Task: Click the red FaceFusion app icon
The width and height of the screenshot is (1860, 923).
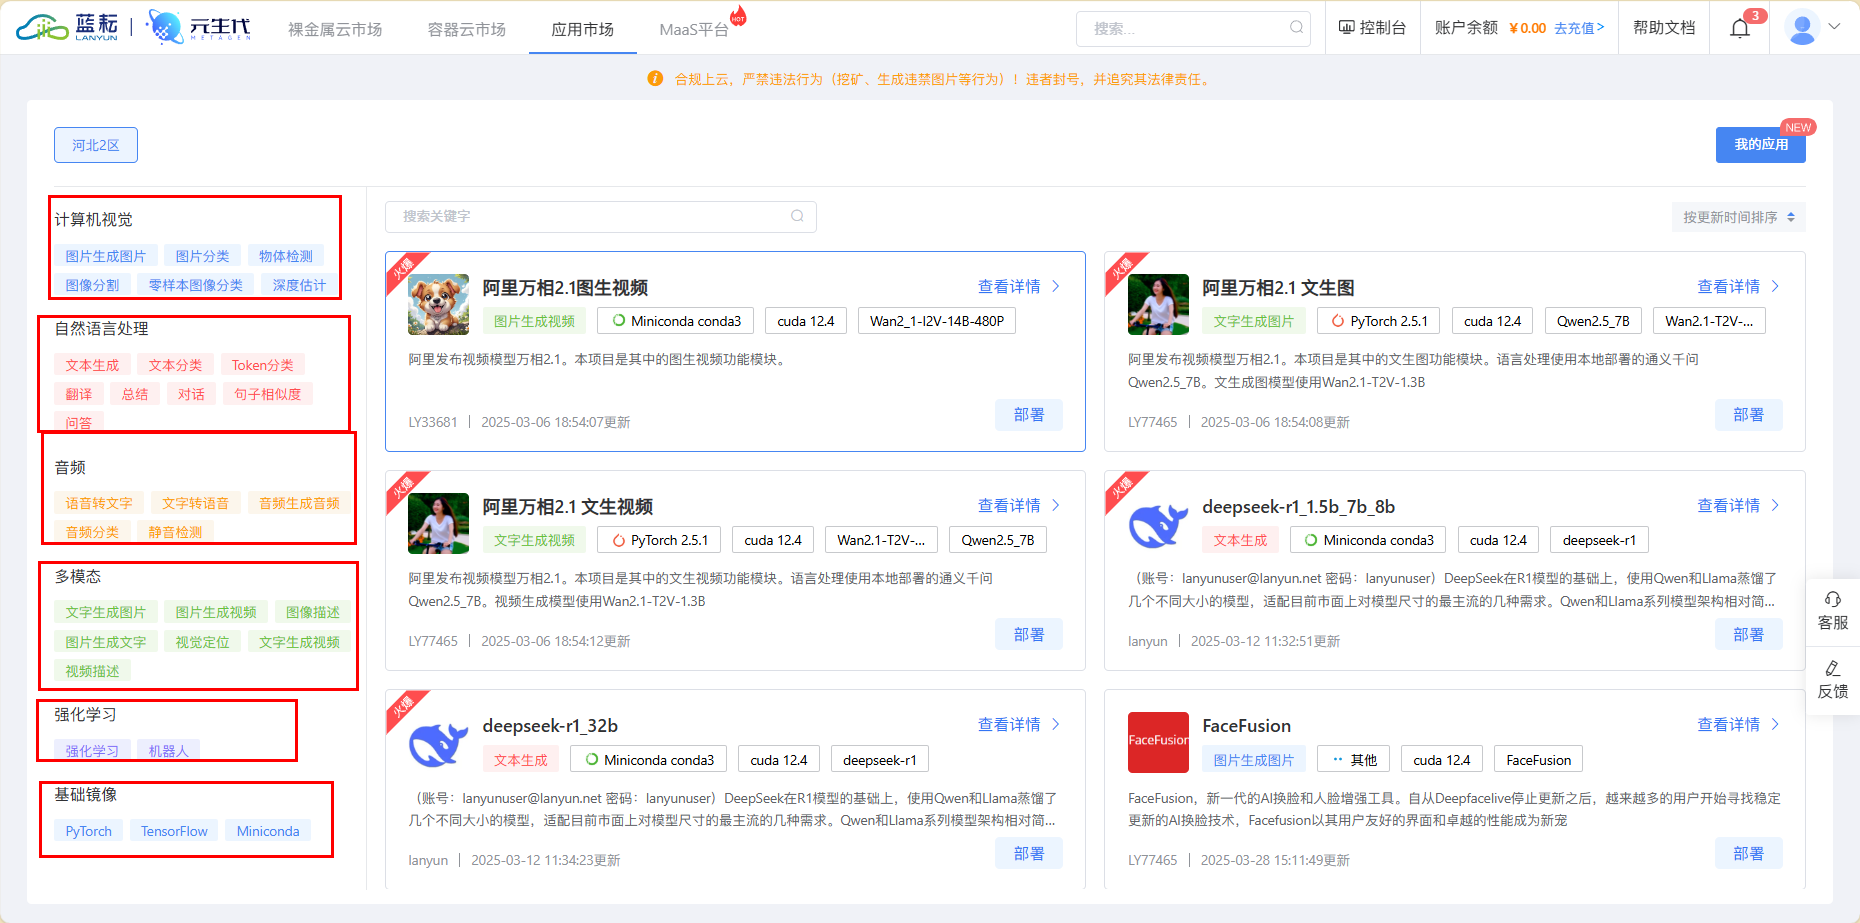Action: [x=1158, y=742]
